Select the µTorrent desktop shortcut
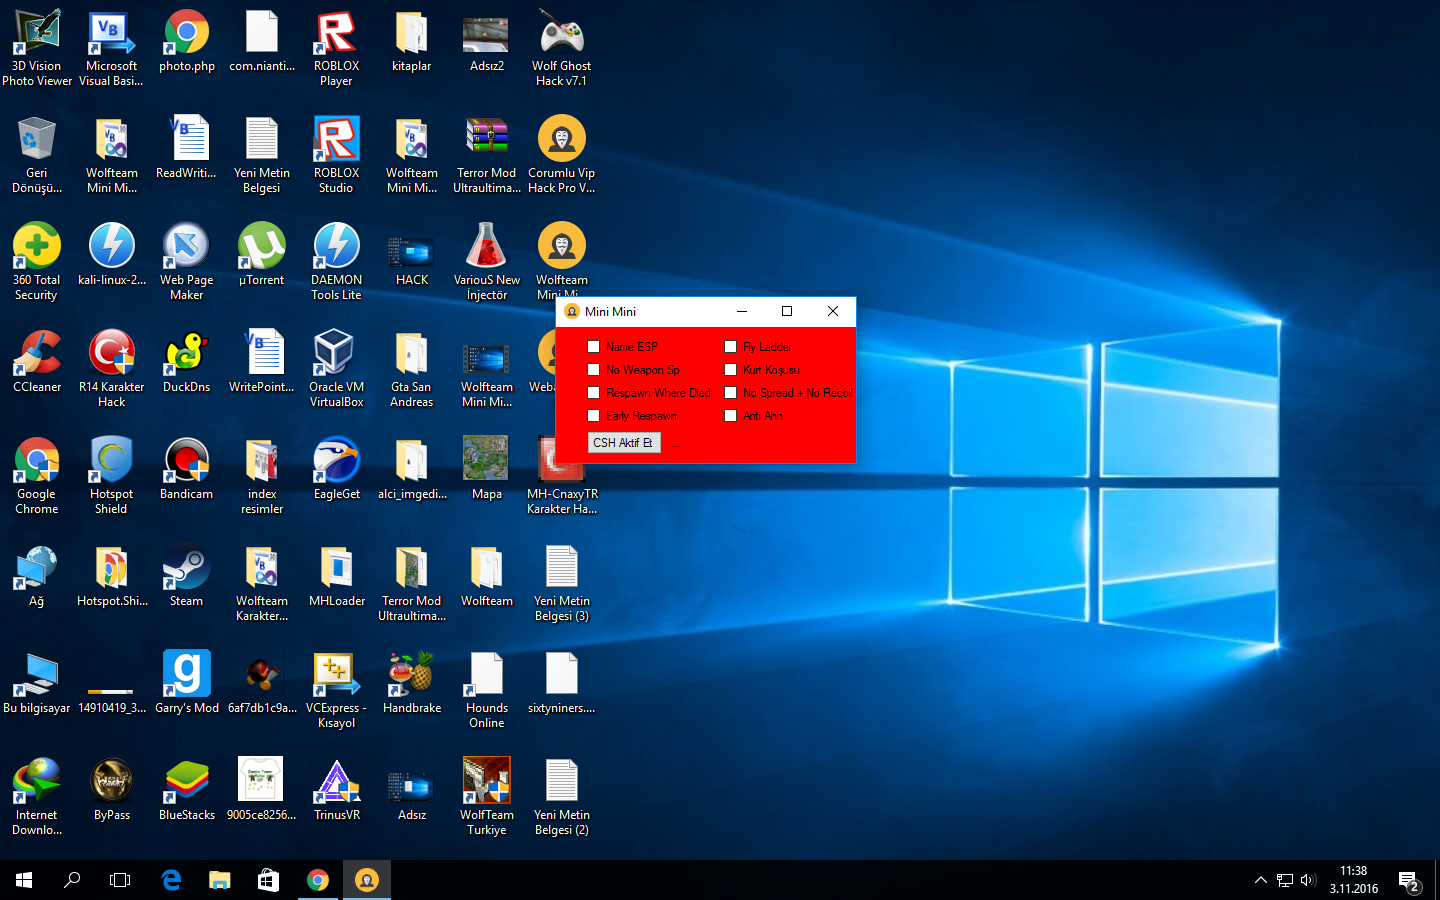The height and width of the screenshot is (900, 1440). pyautogui.click(x=262, y=255)
